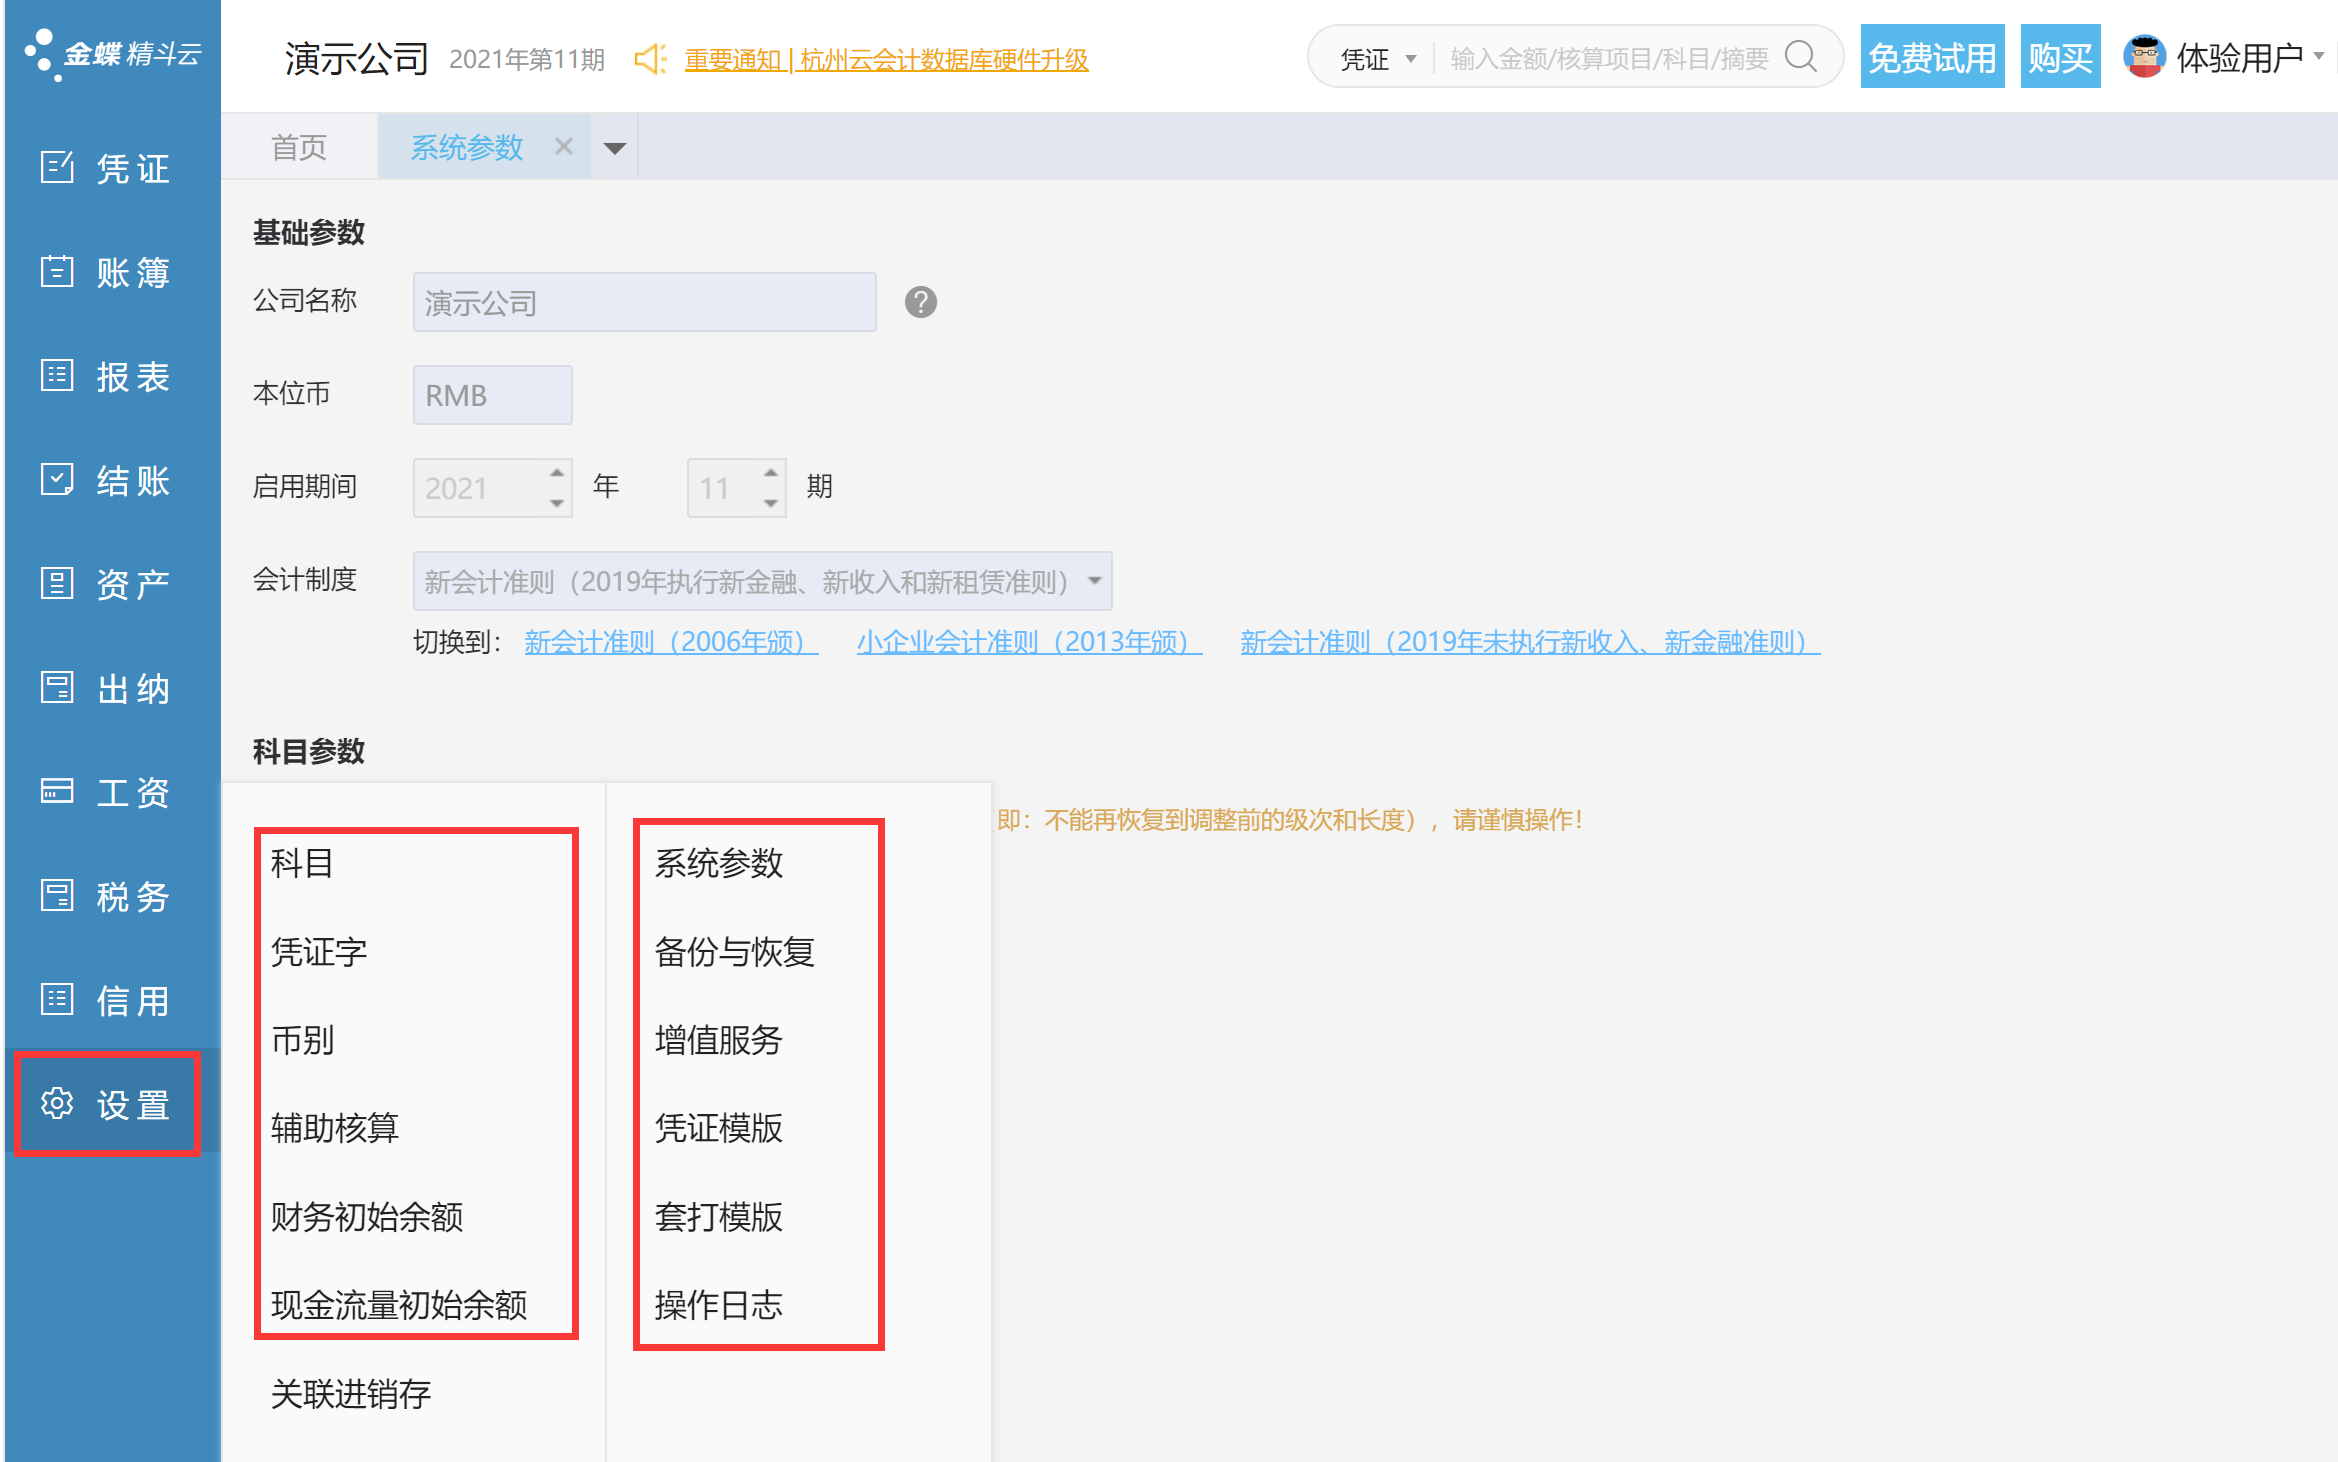This screenshot has width=2338, height=1462.
Task: Open link 小企业会计准则（2013年颁）
Action: point(1028,642)
